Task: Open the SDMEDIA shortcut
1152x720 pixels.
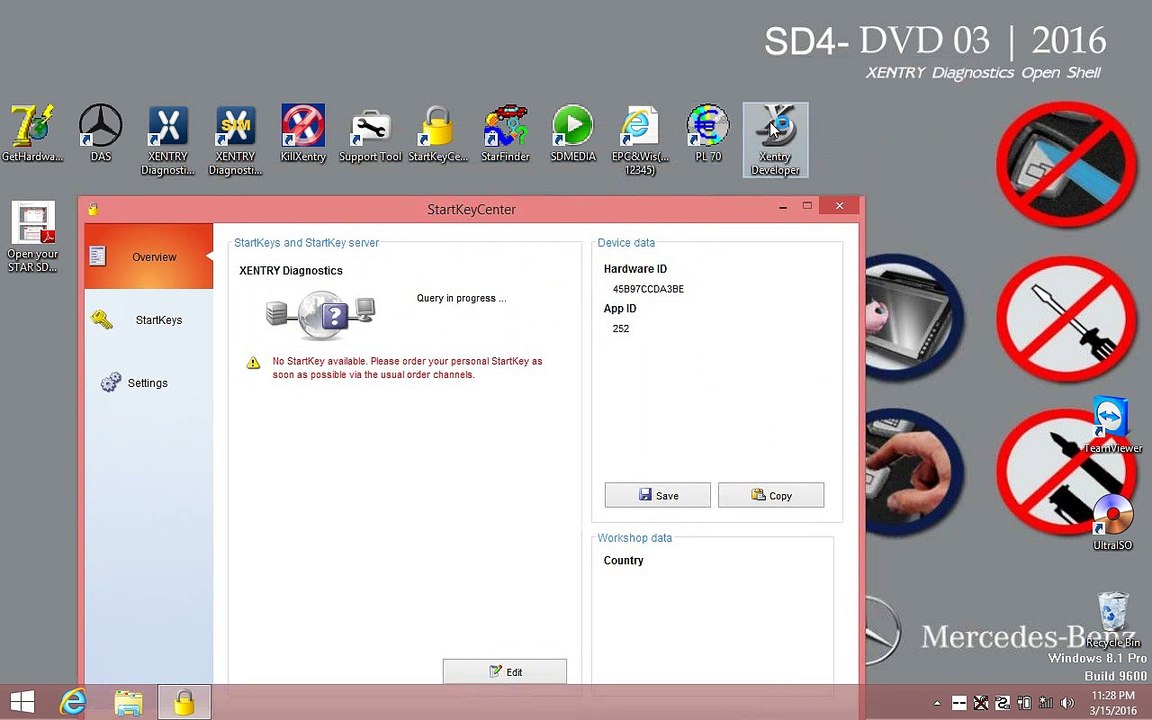Action: 573,133
